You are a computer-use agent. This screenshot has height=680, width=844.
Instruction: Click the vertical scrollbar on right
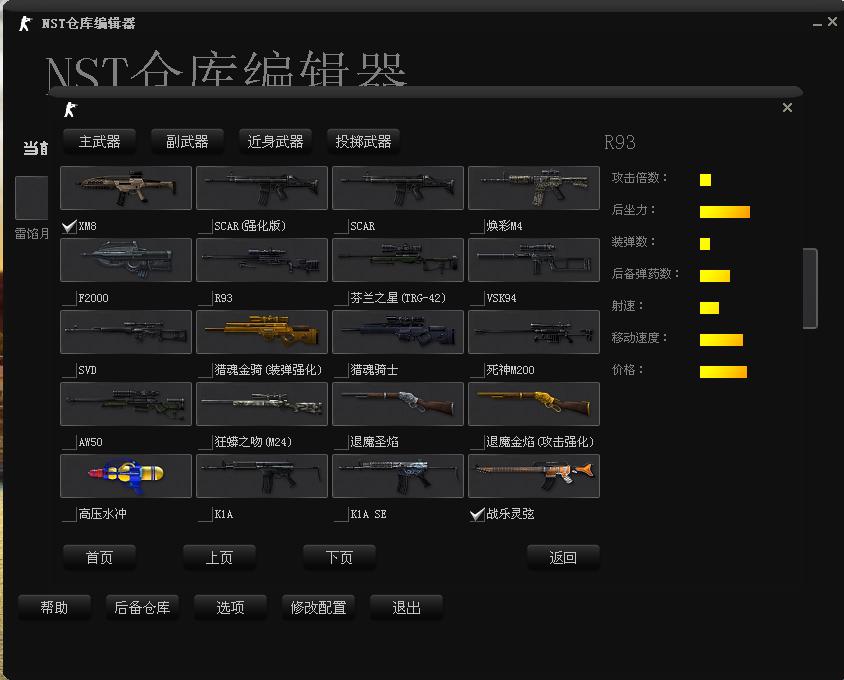(810, 288)
